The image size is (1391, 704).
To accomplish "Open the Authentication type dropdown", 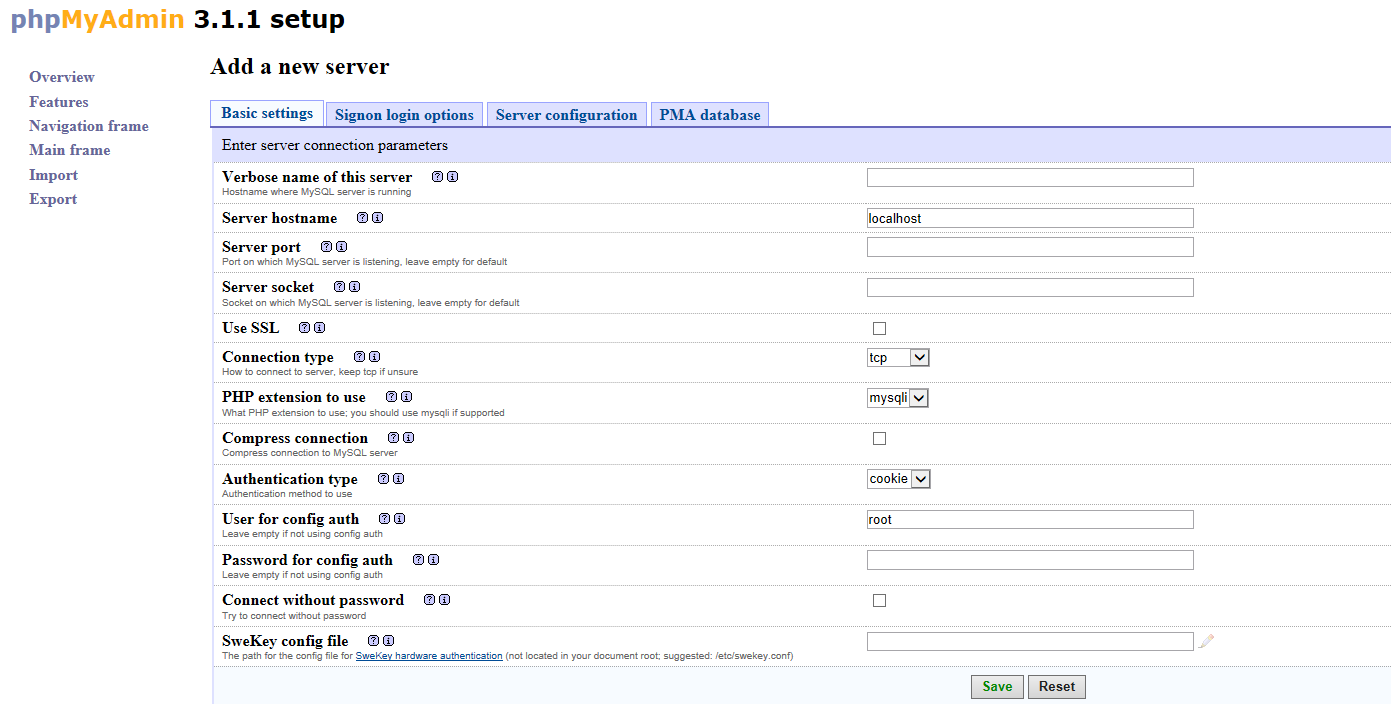I will click(898, 478).
